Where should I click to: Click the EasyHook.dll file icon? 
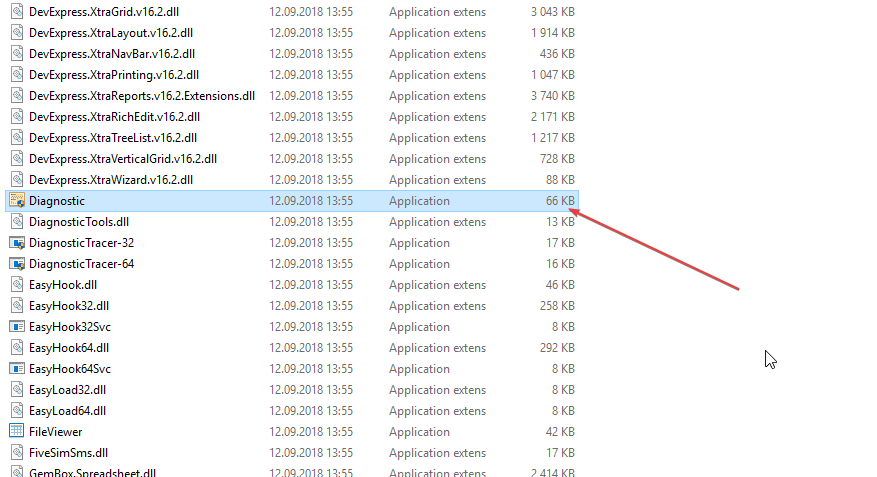pyautogui.click(x=17, y=285)
